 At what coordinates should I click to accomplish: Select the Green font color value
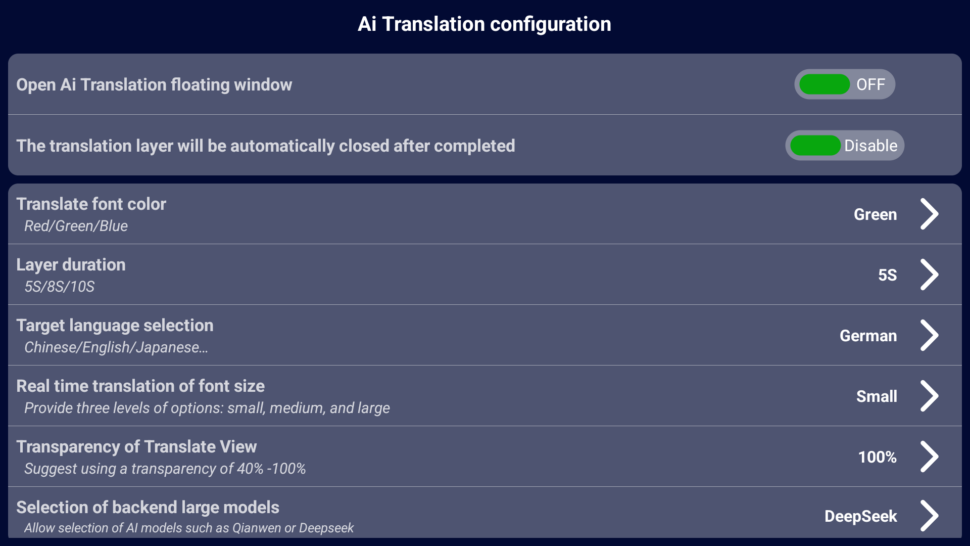(x=875, y=215)
